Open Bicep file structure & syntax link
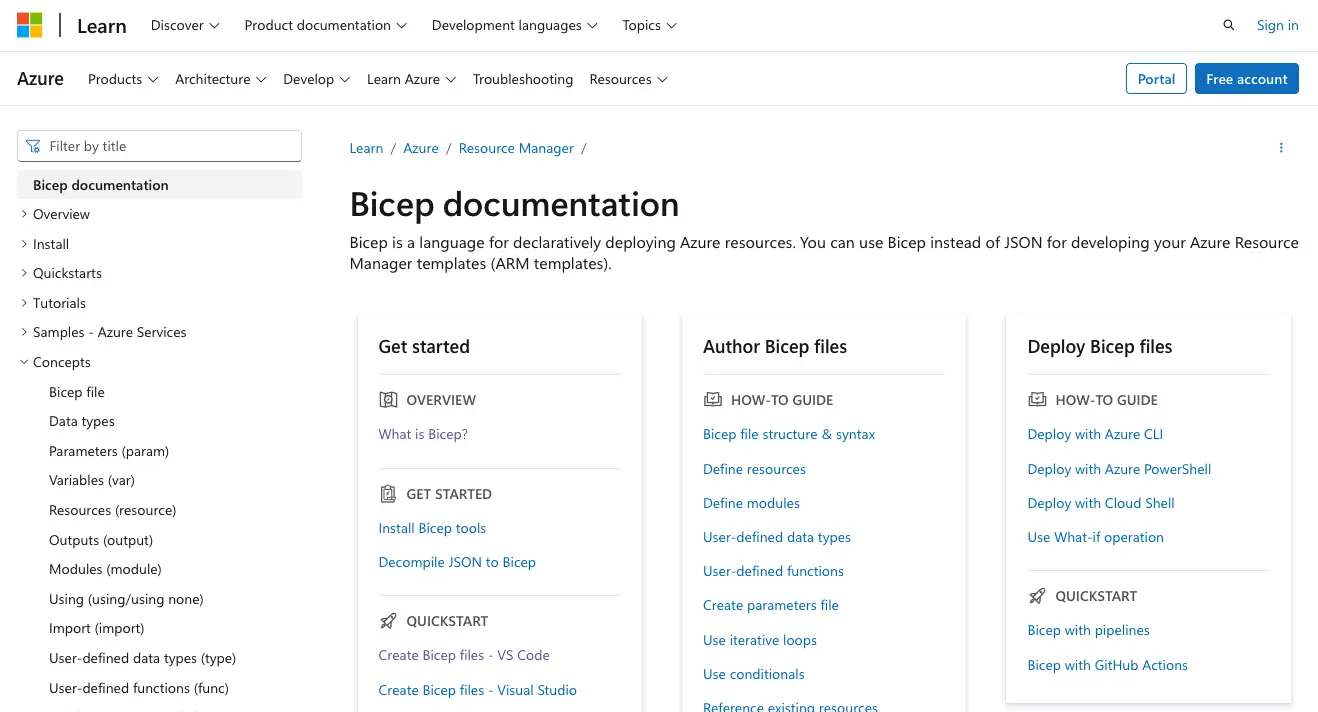The image size is (1318, 712). coord(789,434)
